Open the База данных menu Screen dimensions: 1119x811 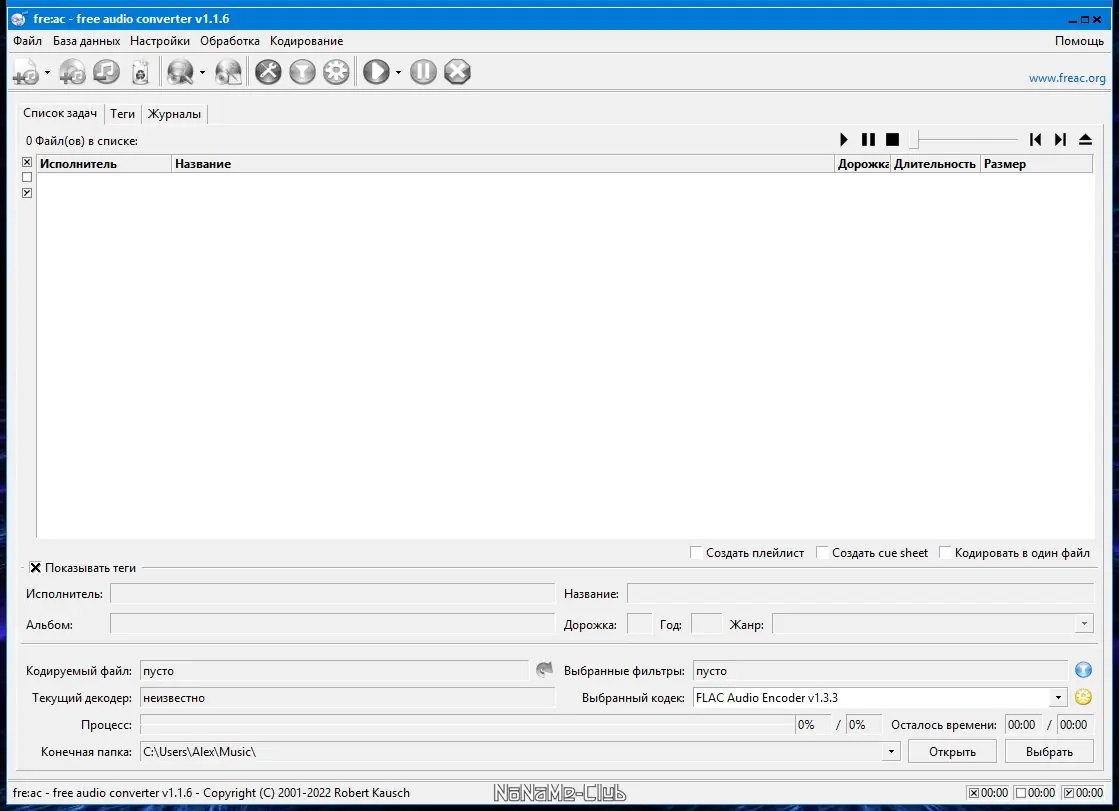pos(86,41)
